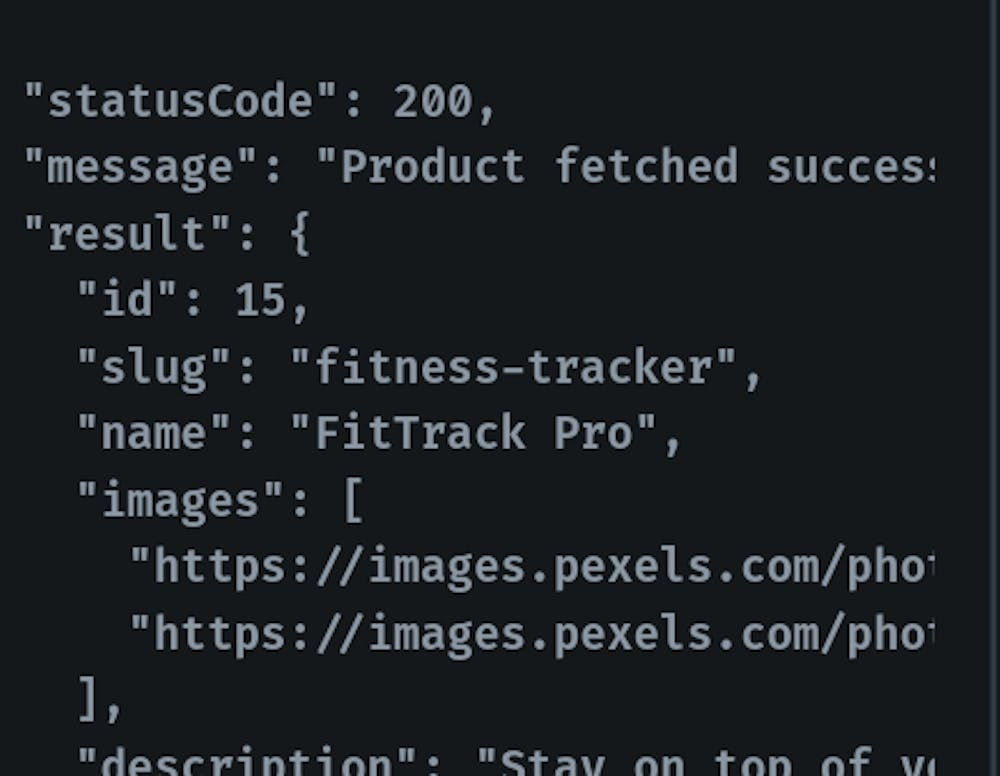Click the "fitness-tracker" slug value
The height and width of the screenshot is (776, 1000).
515,367
